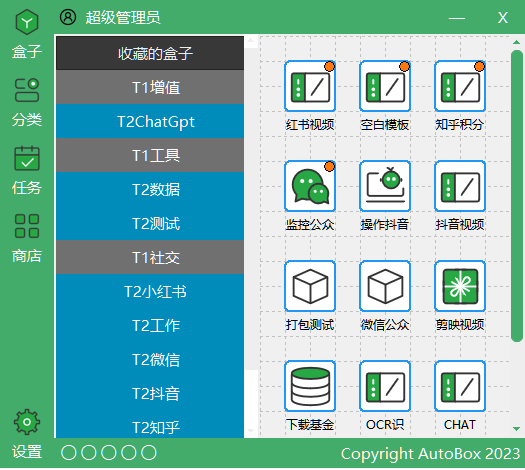Click the first status circle in footer

coord(69,453)
